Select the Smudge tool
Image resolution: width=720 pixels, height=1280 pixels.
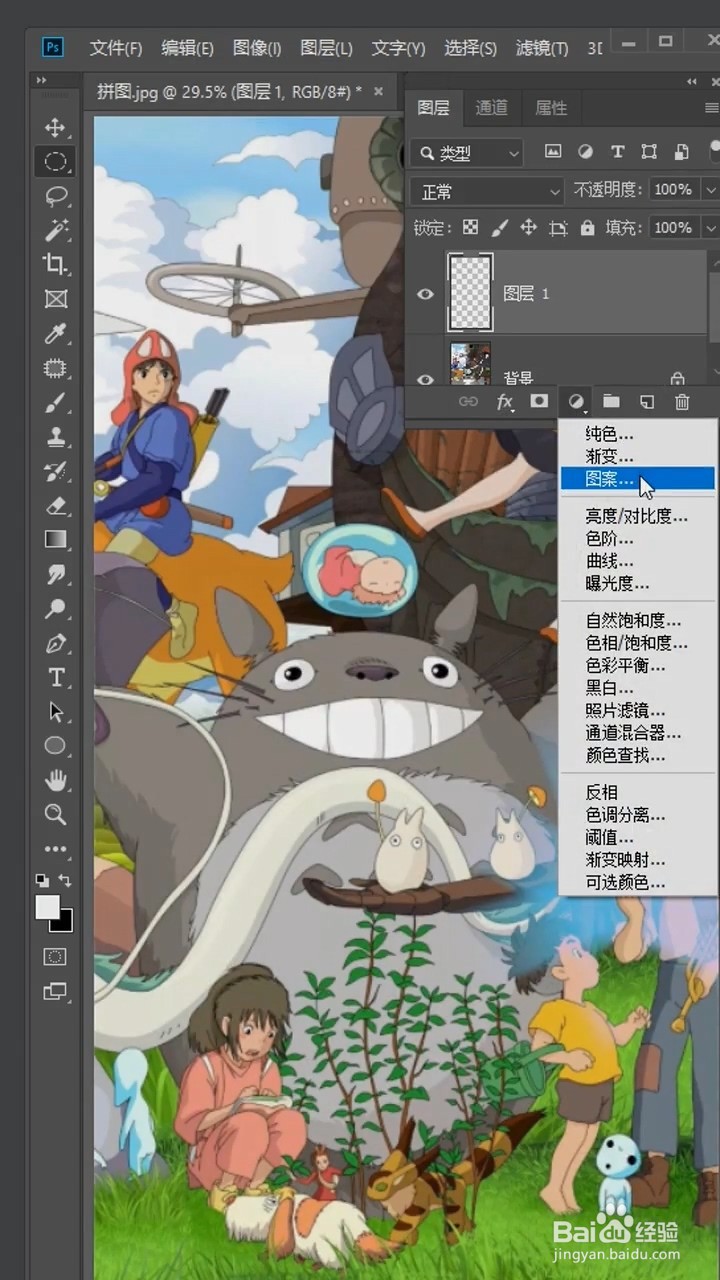[55, 575]
